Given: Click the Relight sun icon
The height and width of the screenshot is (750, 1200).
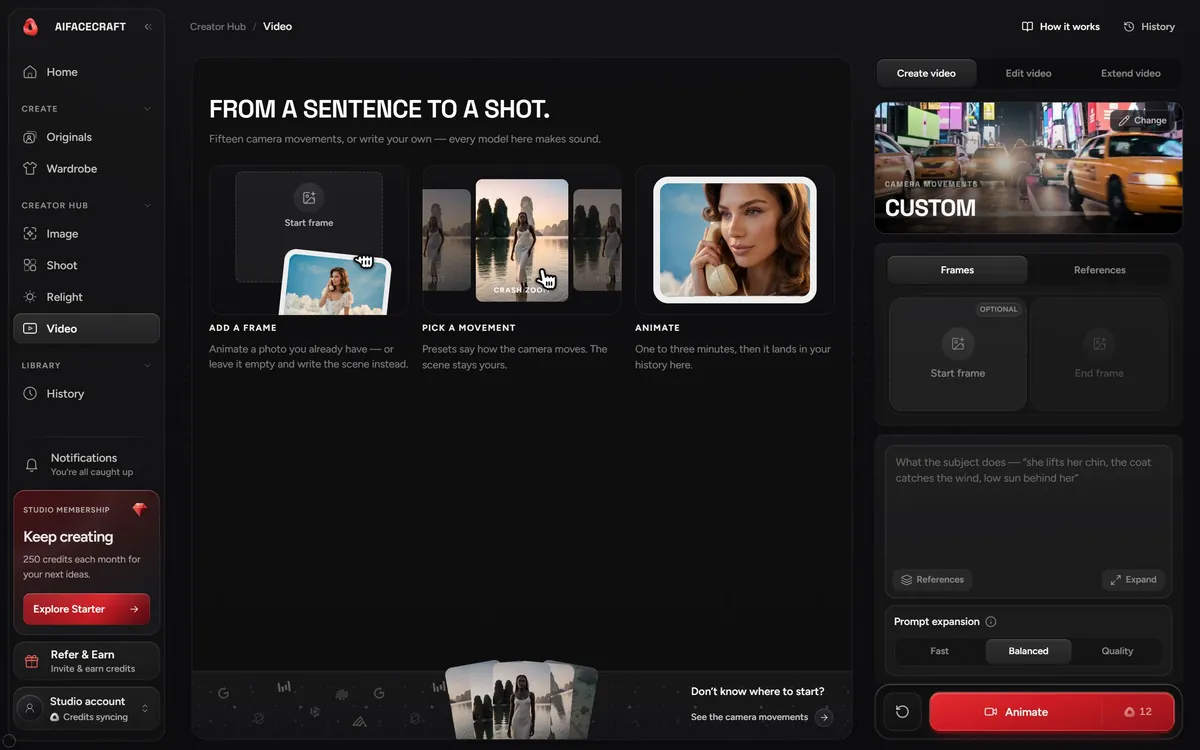Looking at the screenshot, I should 30,297.
